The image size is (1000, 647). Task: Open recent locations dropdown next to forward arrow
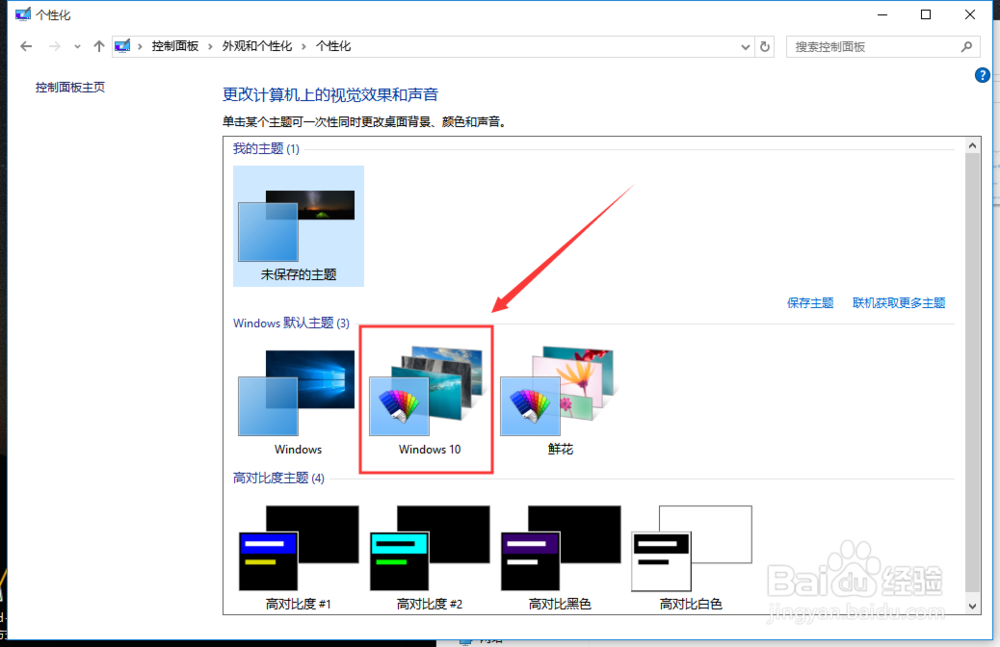tap(77, 46)
